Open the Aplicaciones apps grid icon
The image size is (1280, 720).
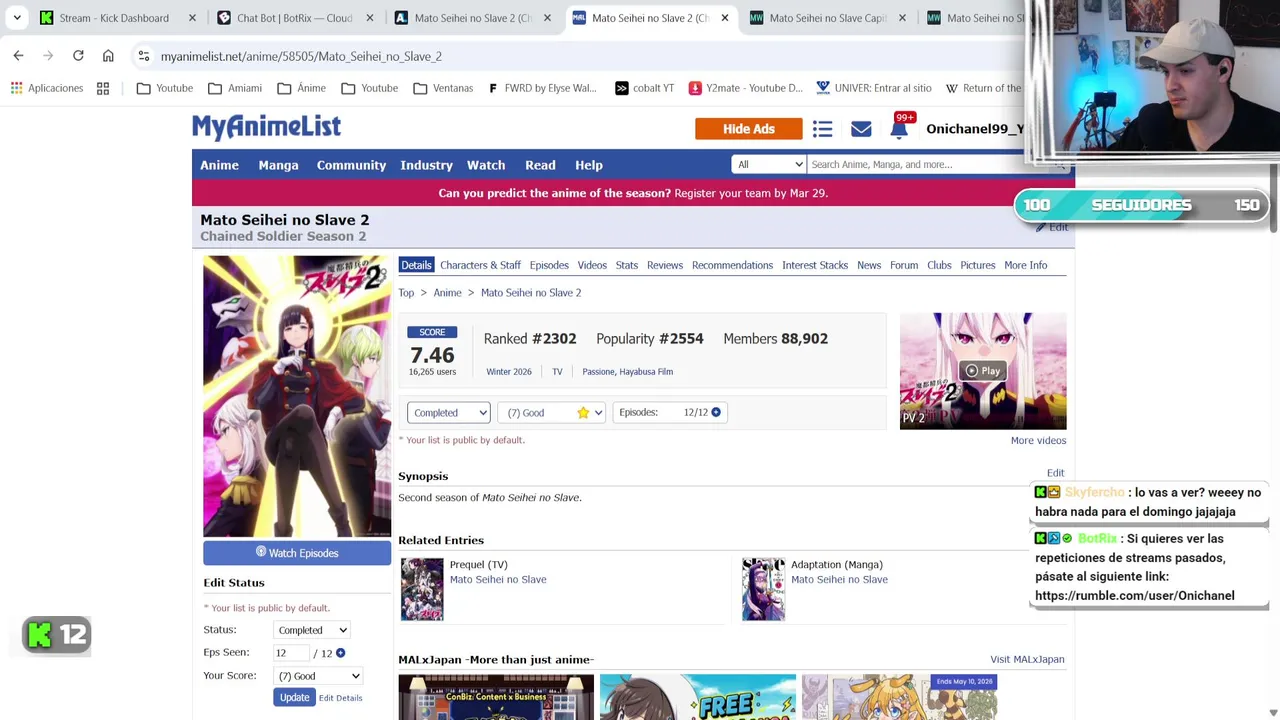(16, 88)
